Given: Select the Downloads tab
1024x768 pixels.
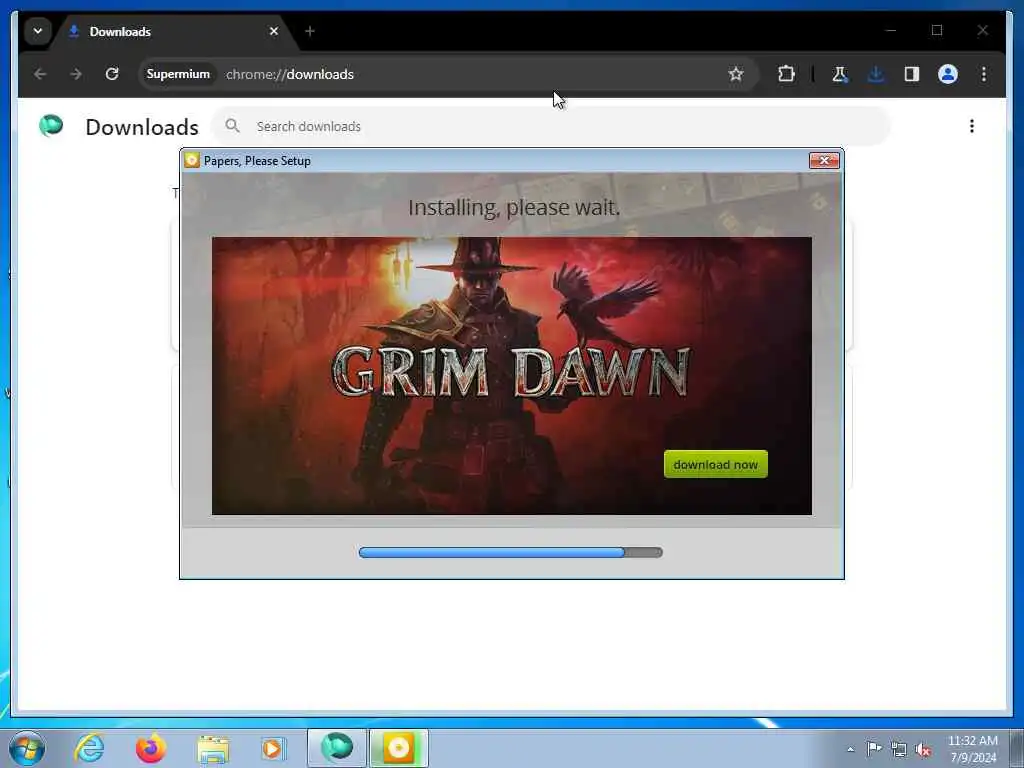Looking at the screenshot, I should point(173,31).
